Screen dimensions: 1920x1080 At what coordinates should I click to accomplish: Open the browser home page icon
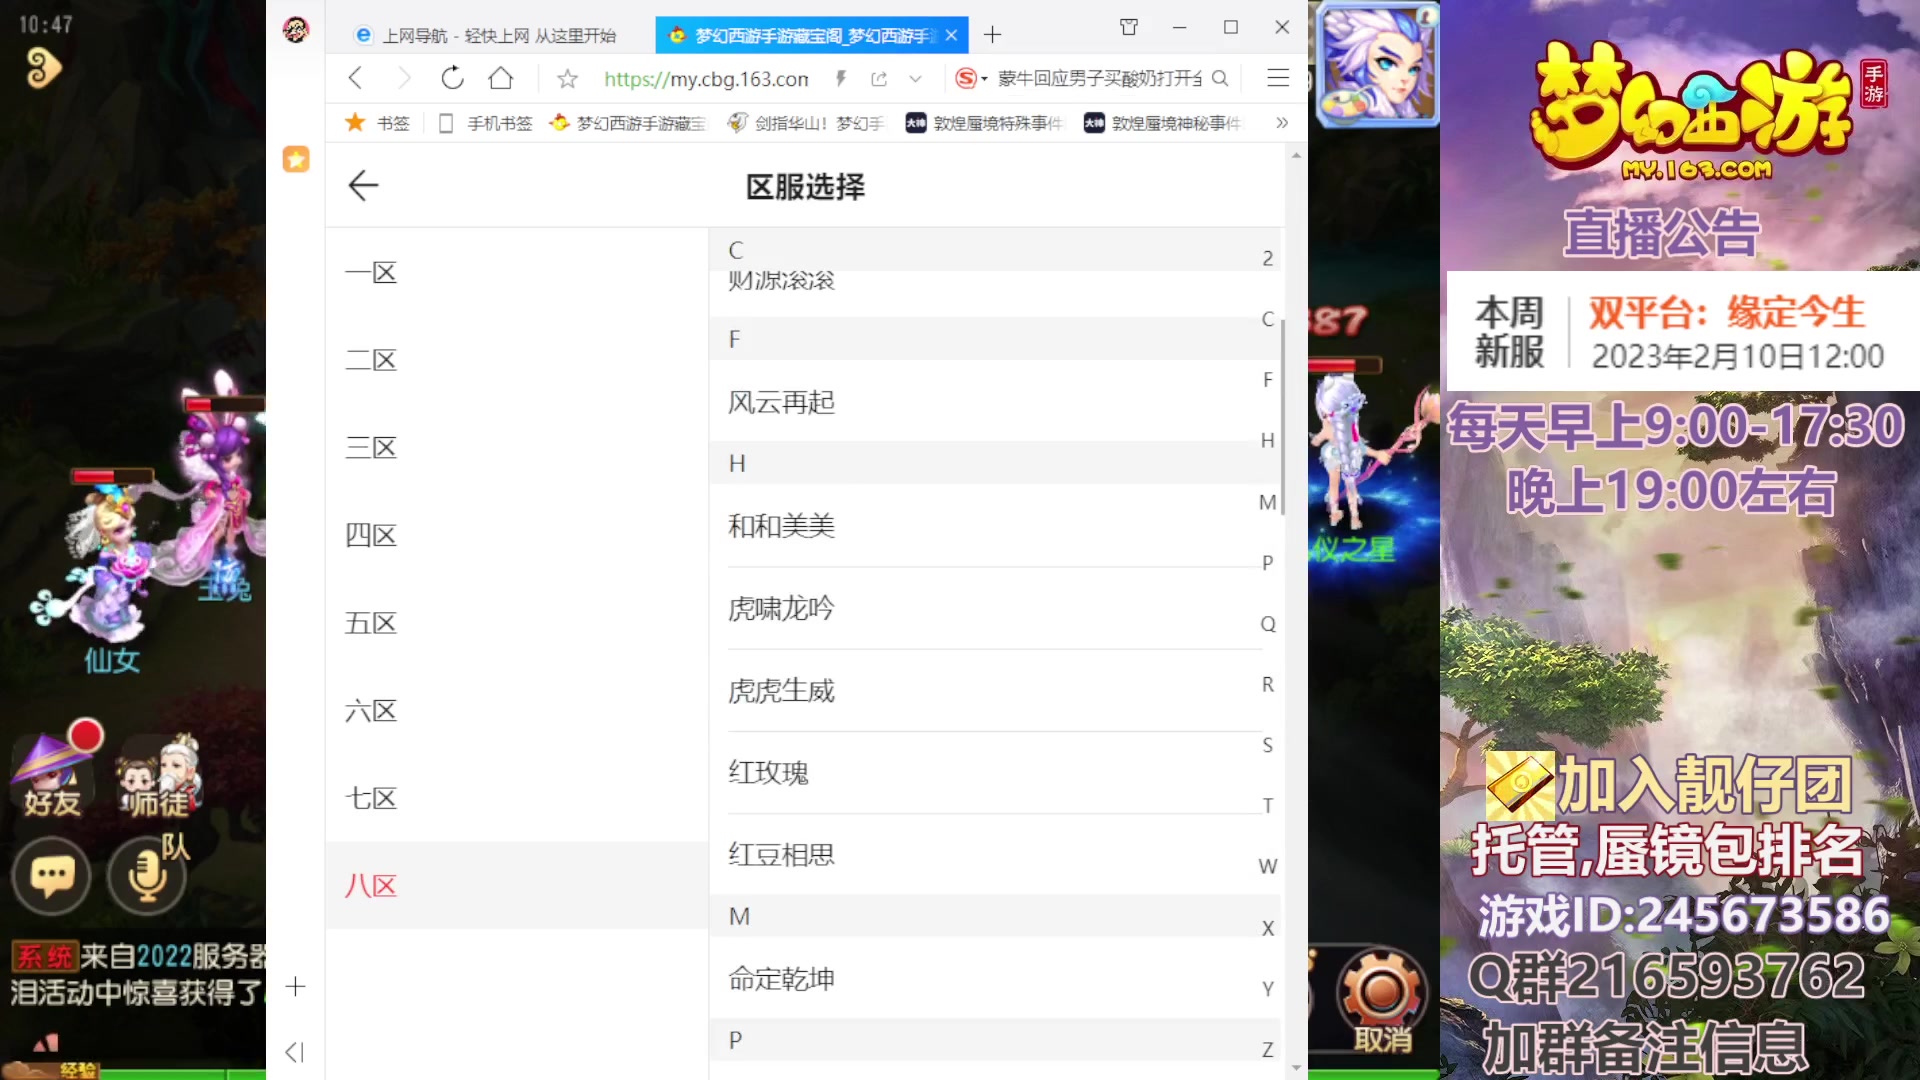click(x=501, y=78)
